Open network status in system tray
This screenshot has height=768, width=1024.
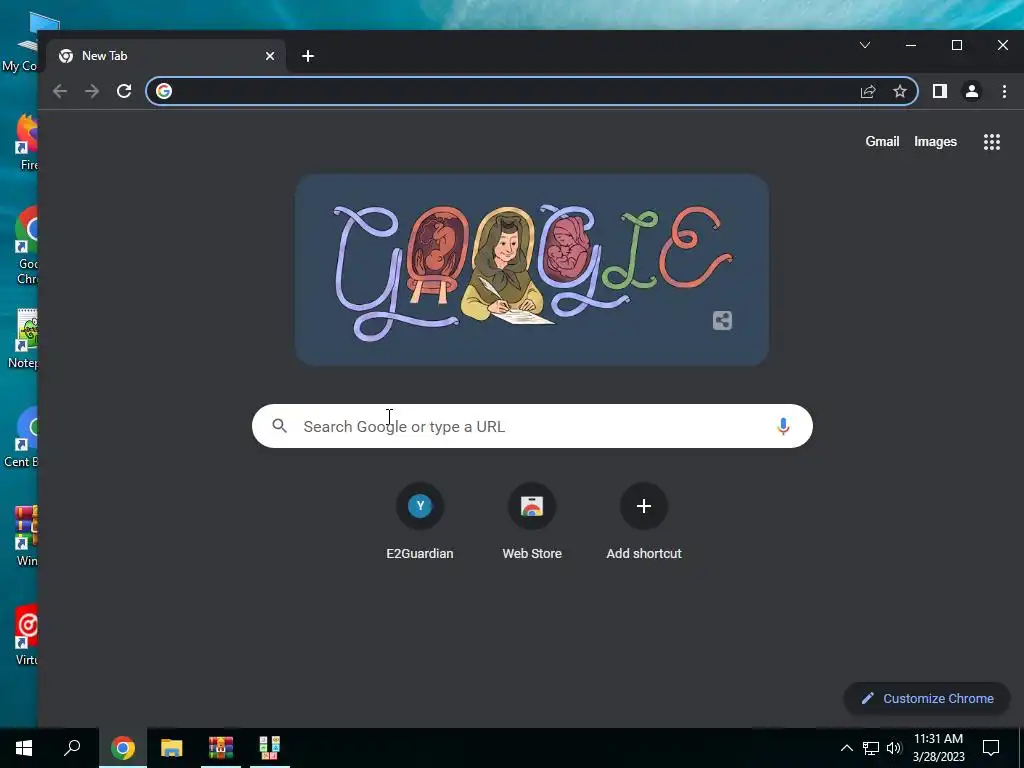[x=871, y=748]
